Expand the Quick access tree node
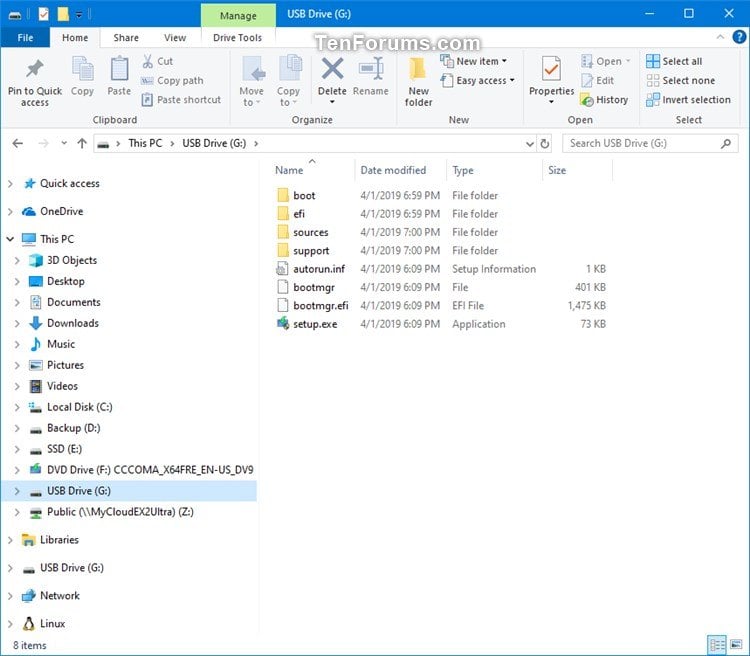The height and width of the screenshot is (656, 750). click(10, 183)
